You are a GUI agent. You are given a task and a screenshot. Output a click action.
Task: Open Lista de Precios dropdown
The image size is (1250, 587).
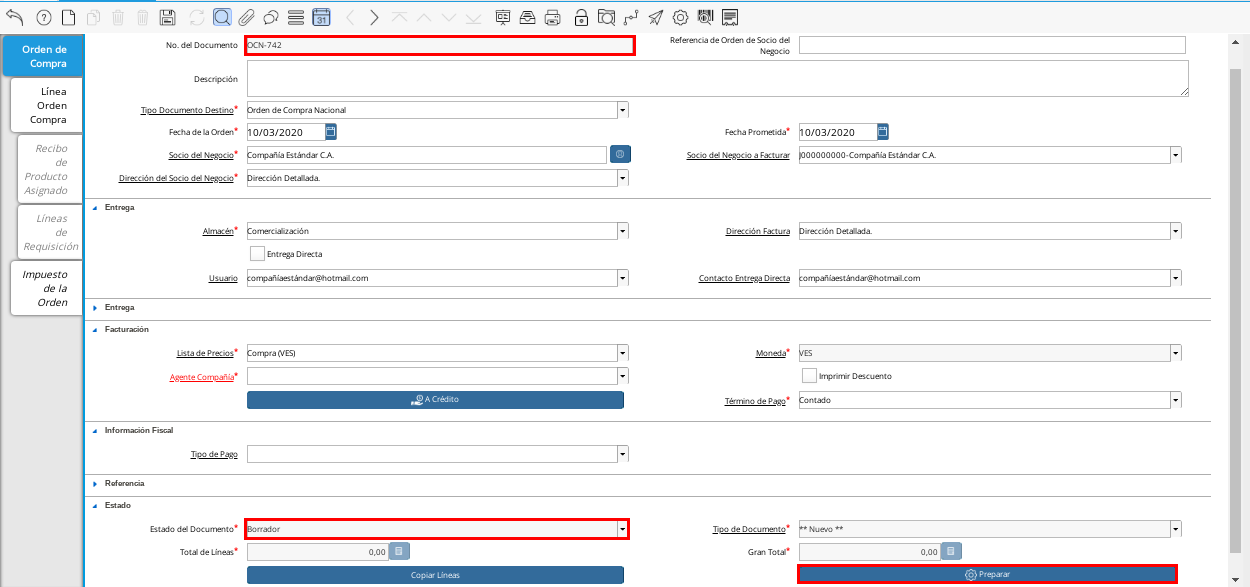point(622,353)
